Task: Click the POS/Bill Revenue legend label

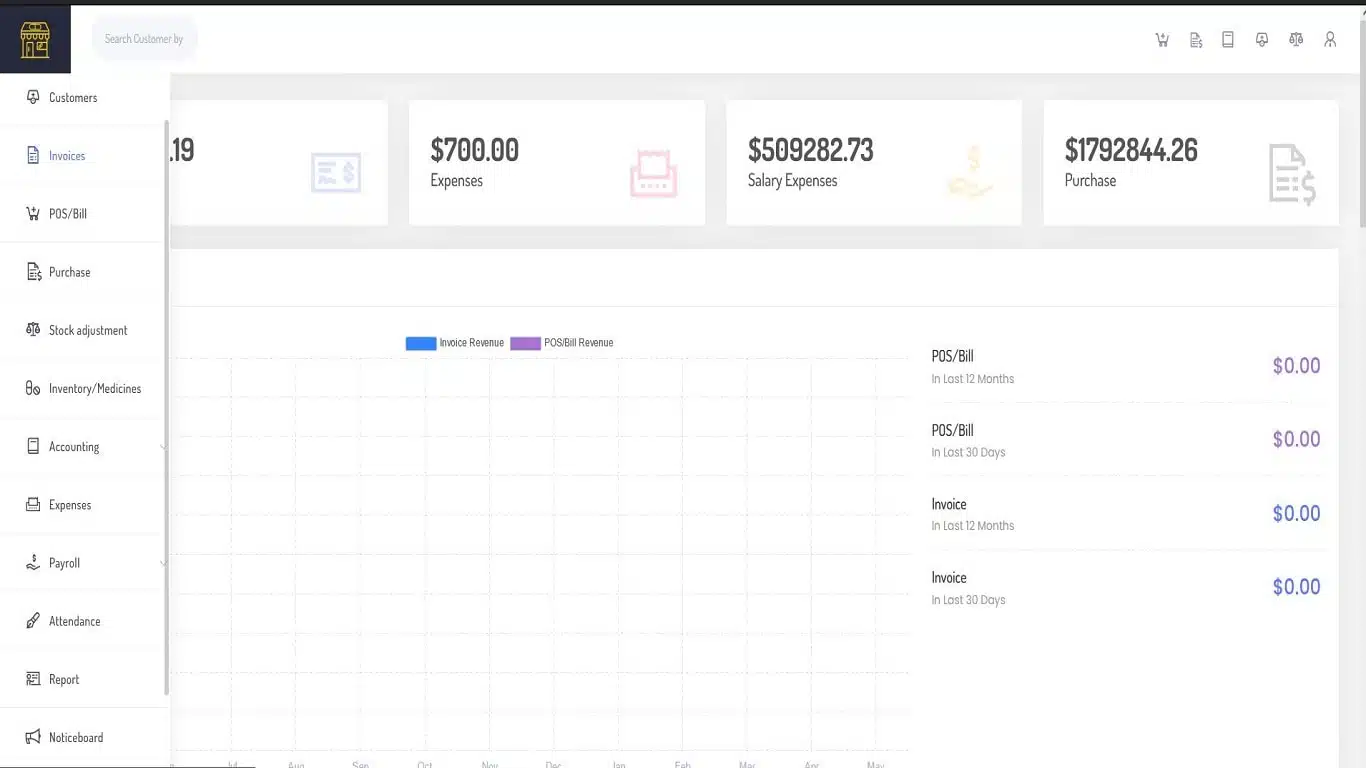Action: pyautogui.click(x=579, y=343)
